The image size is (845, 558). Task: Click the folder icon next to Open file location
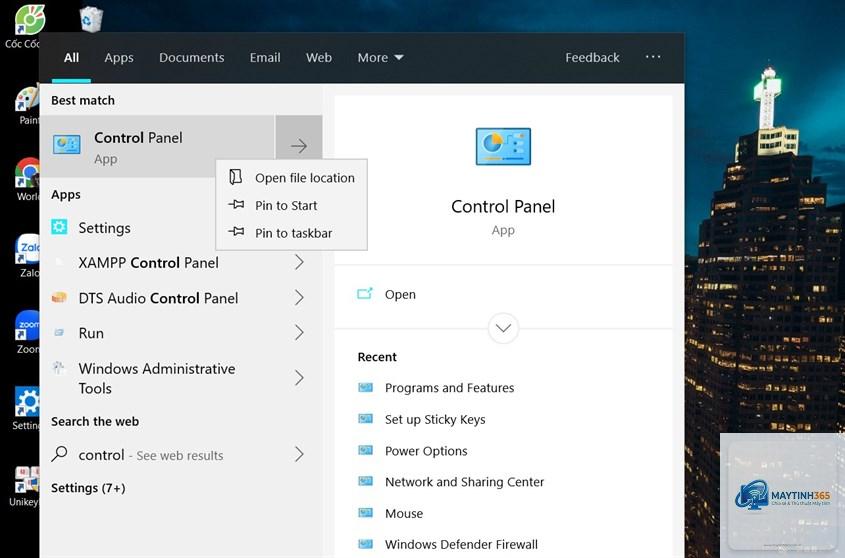[x=236, y=177]
